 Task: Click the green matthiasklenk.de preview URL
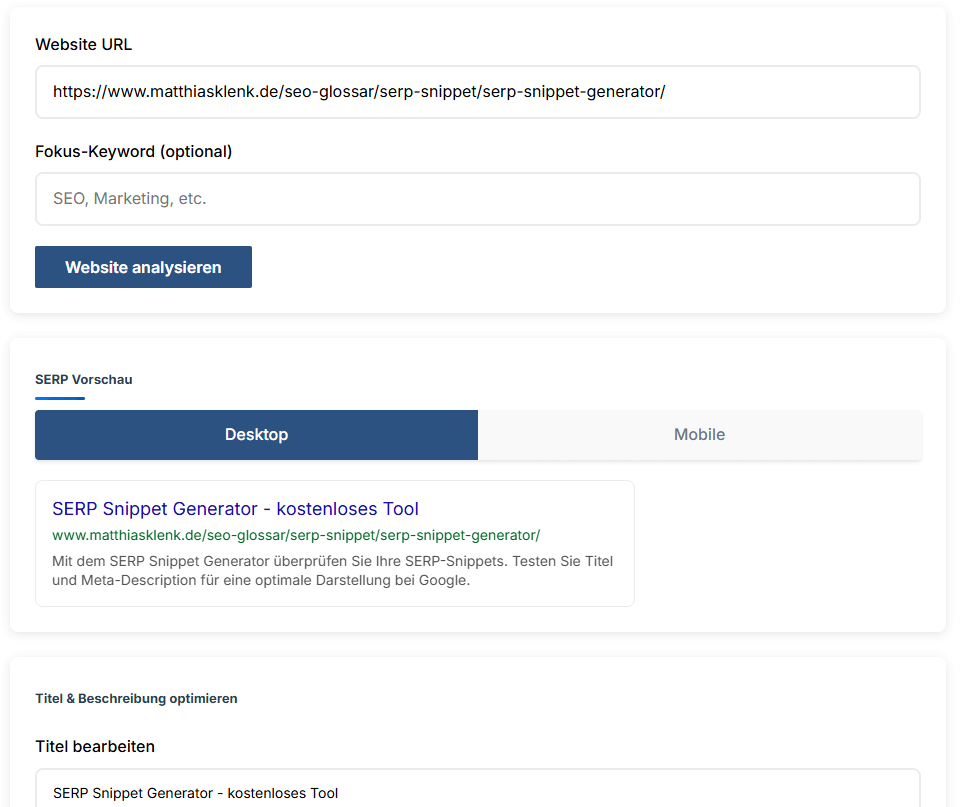[296, 535]
